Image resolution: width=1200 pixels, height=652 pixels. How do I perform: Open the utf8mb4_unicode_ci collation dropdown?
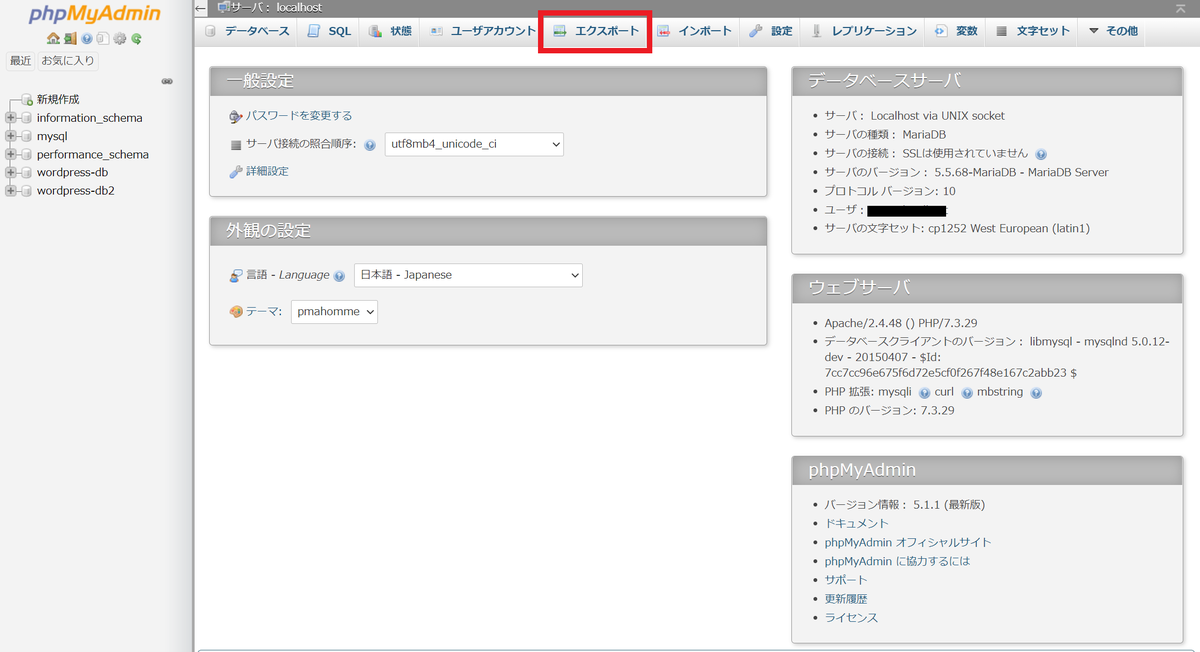474,144
